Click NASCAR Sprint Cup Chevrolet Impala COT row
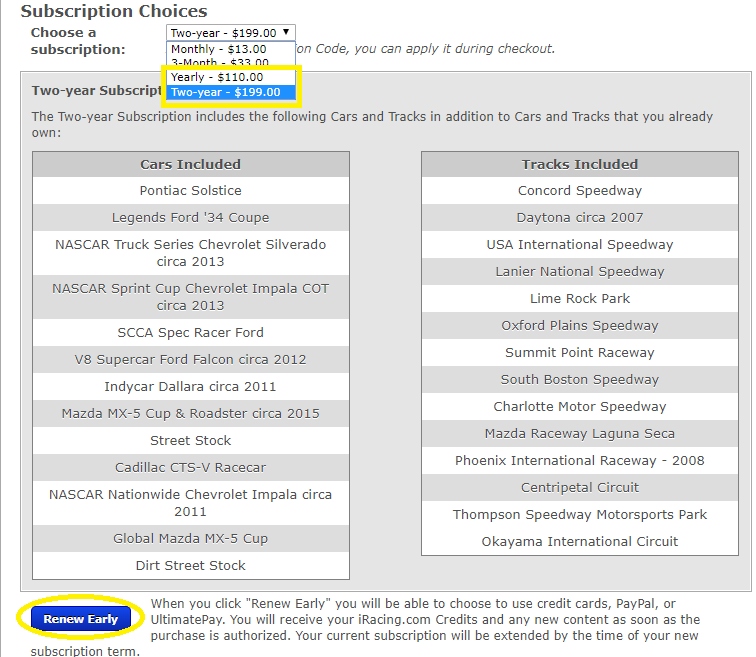 (x=190, y=297)
